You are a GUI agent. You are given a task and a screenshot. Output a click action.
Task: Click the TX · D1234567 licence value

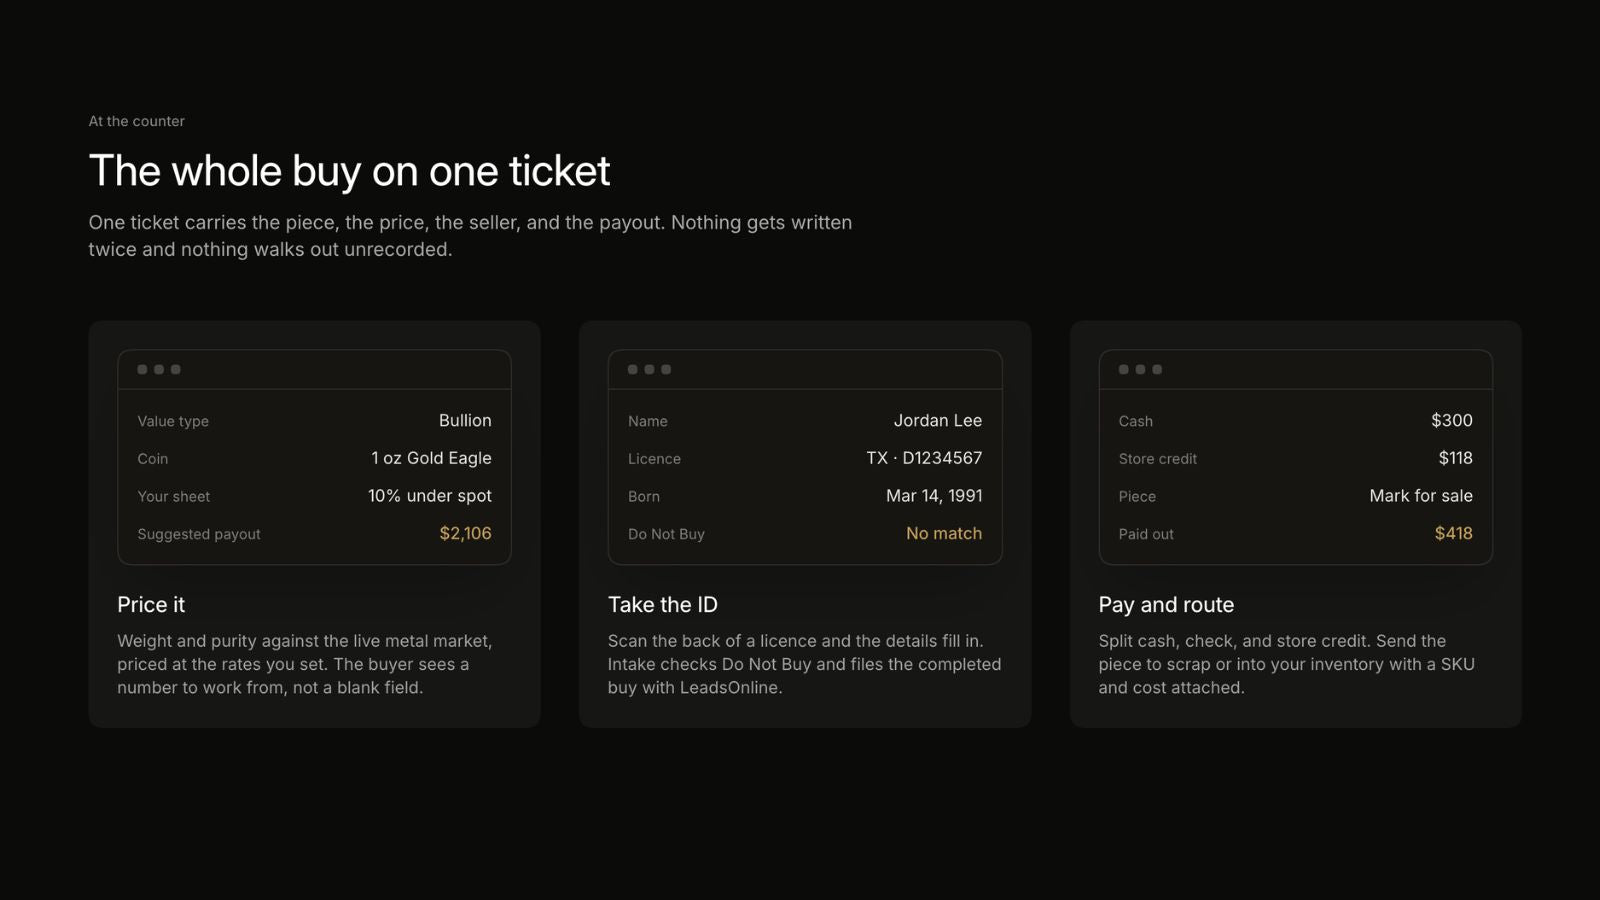coord(924,458)
